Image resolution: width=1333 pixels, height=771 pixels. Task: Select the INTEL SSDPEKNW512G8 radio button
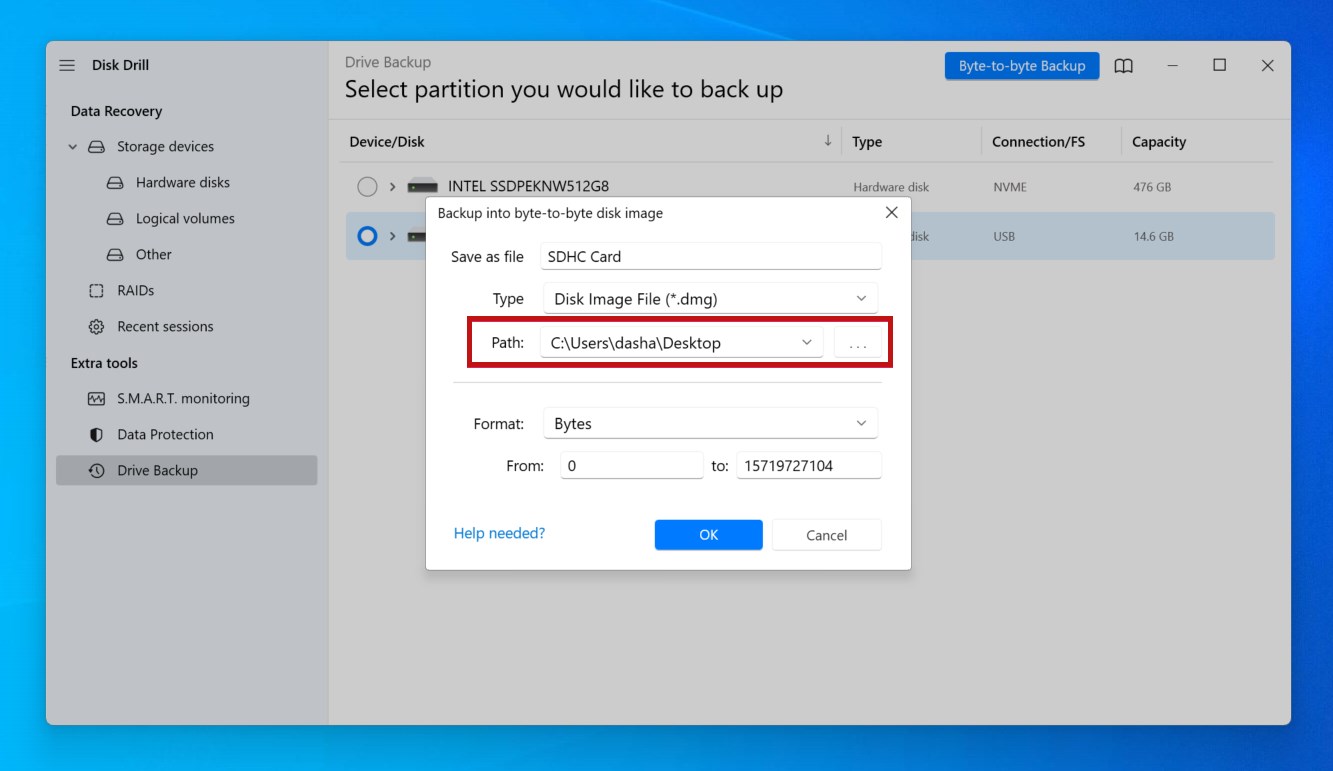coord(367,187)
